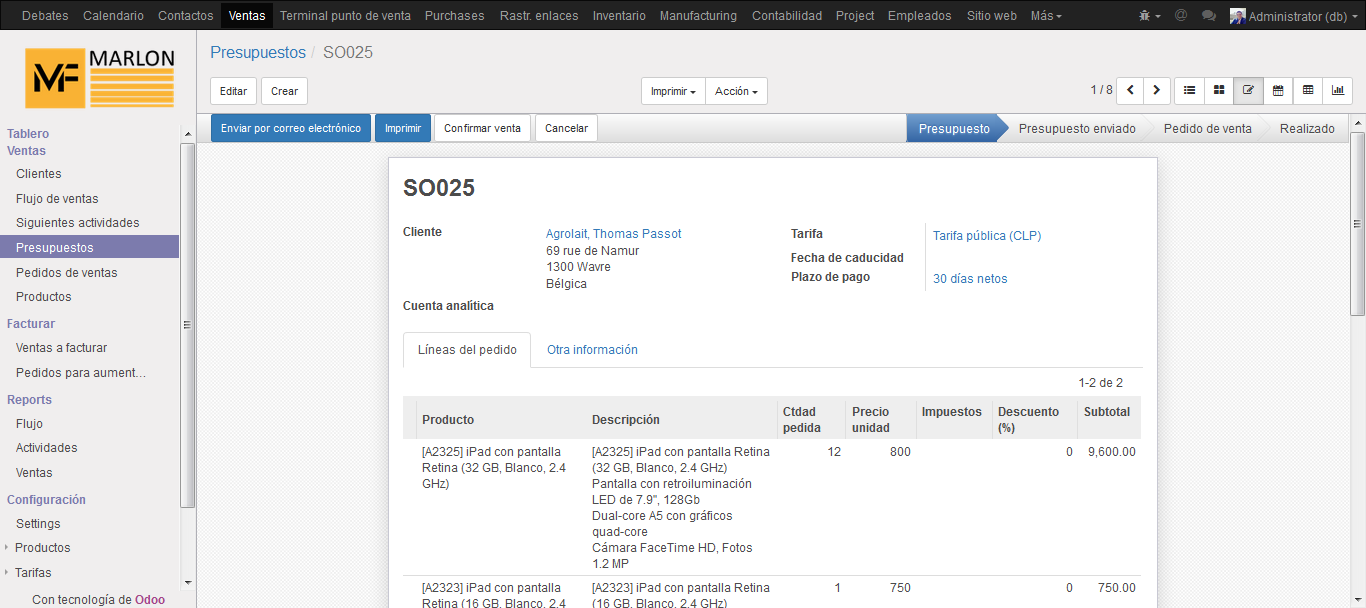Open Flujo de ventas sidebar item
This screenshot has height=608, width=1366.
[x=57, y=199]
